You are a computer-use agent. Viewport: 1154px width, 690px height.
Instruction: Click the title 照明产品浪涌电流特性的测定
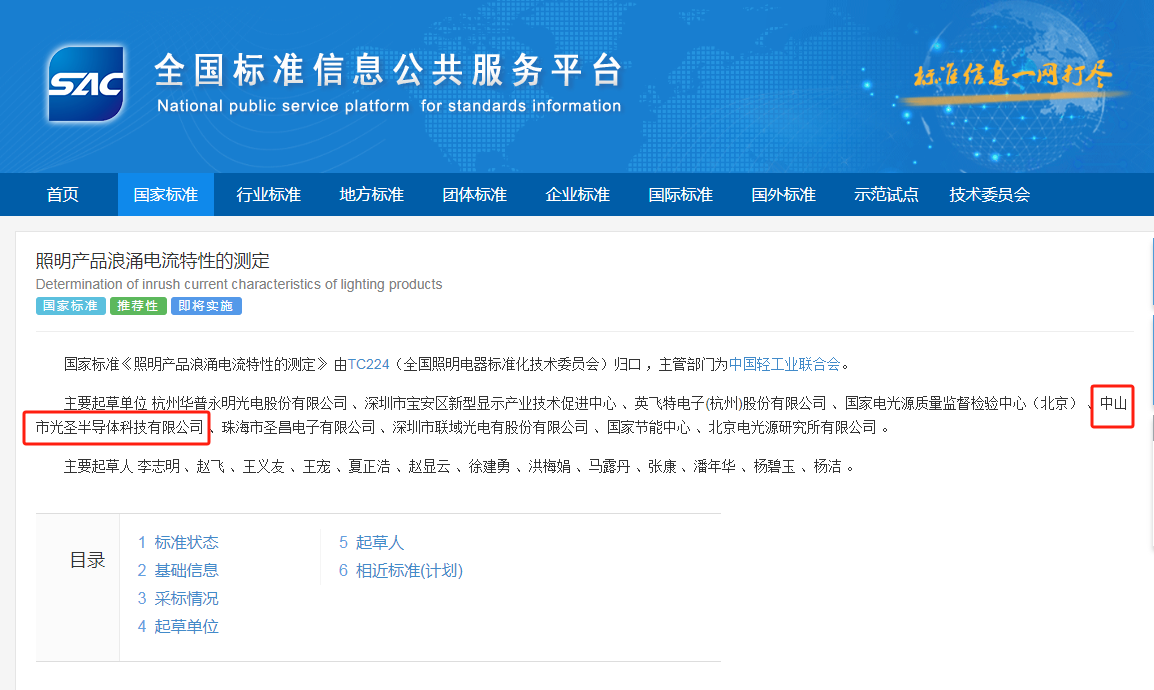(153, 260)
